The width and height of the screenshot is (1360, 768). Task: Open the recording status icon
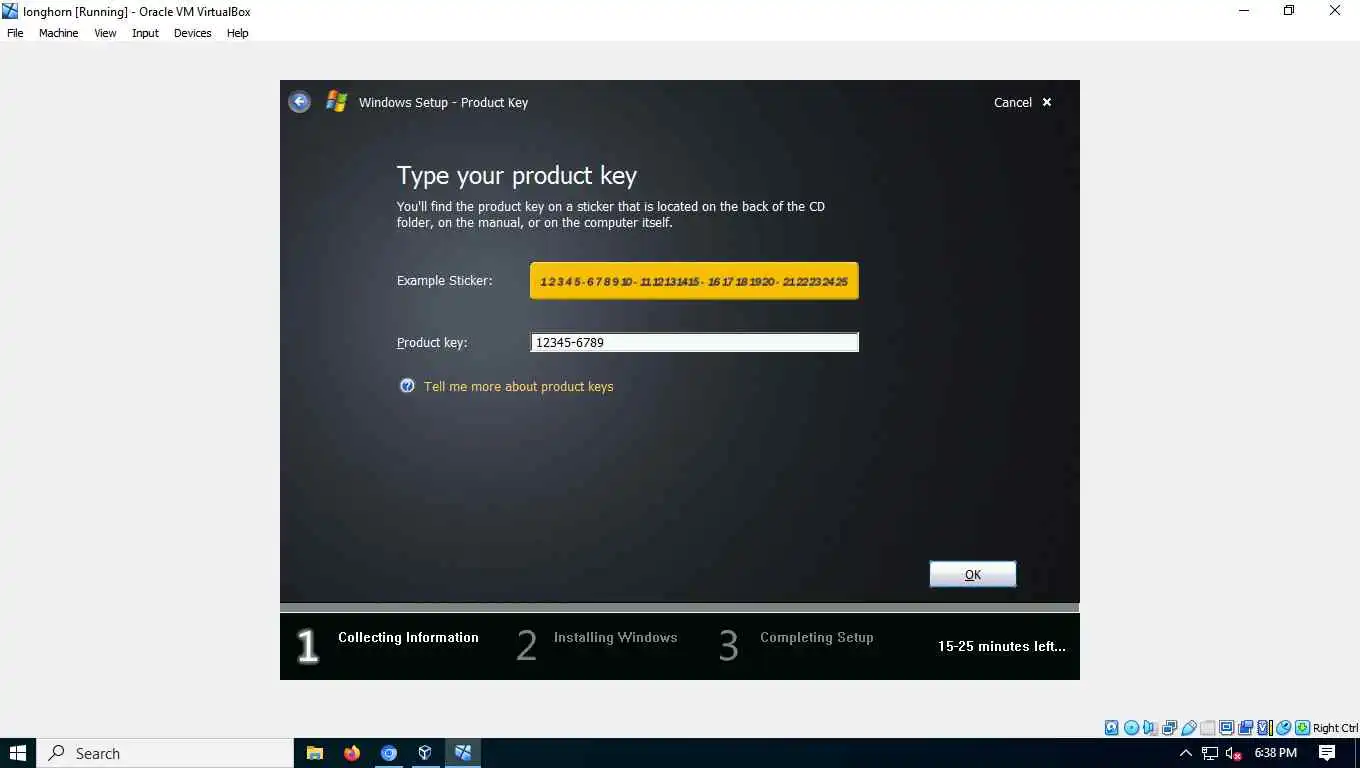pos(1245,728)
